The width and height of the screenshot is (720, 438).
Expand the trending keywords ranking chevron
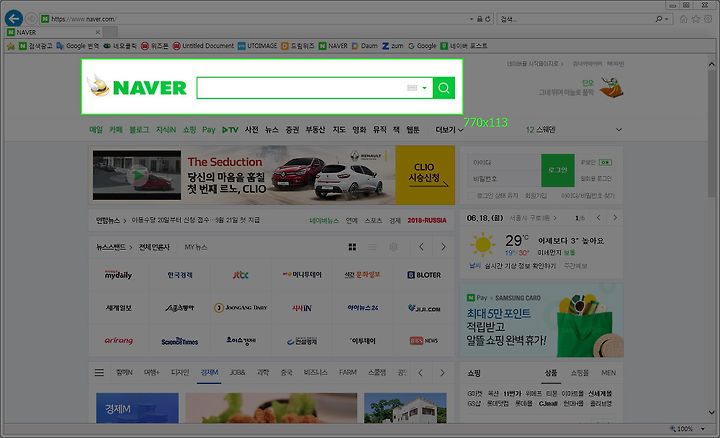(619, 129)
